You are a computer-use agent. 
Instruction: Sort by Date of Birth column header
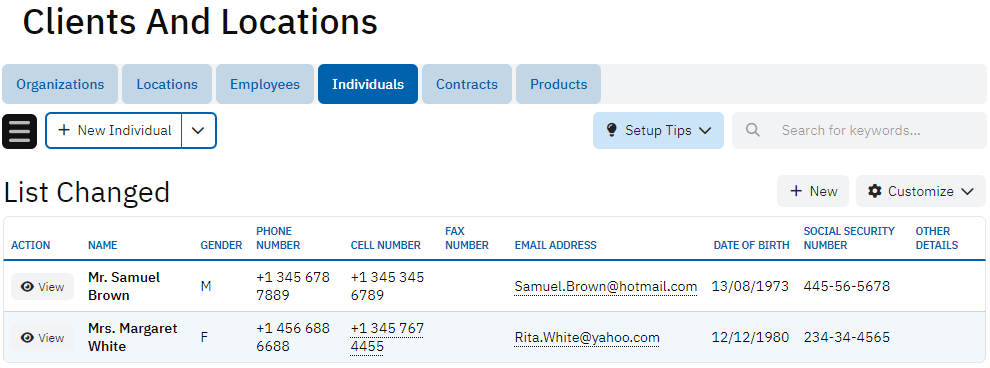click(x=751, y=245)
